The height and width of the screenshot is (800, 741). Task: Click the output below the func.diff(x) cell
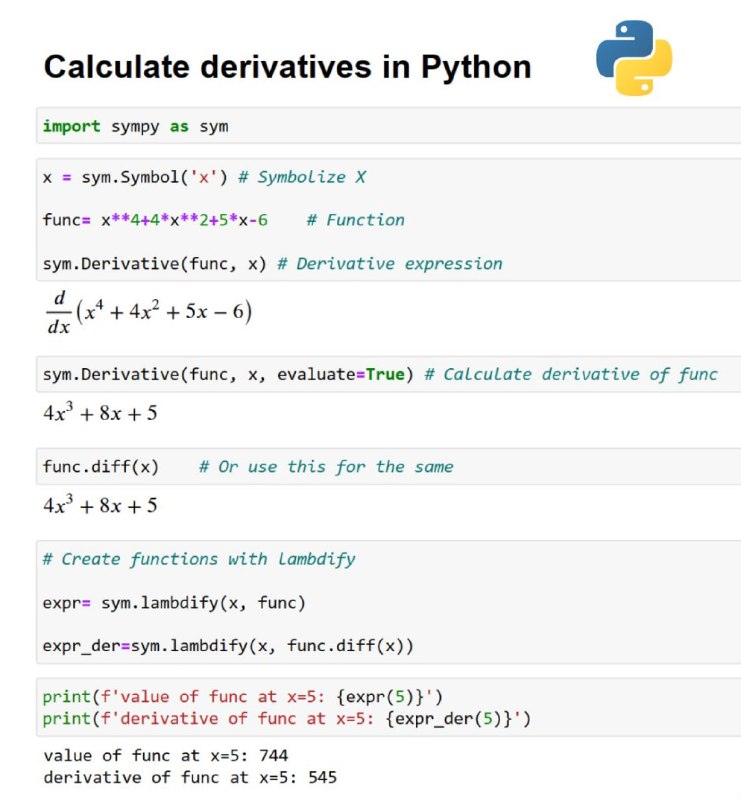(101, 505)
